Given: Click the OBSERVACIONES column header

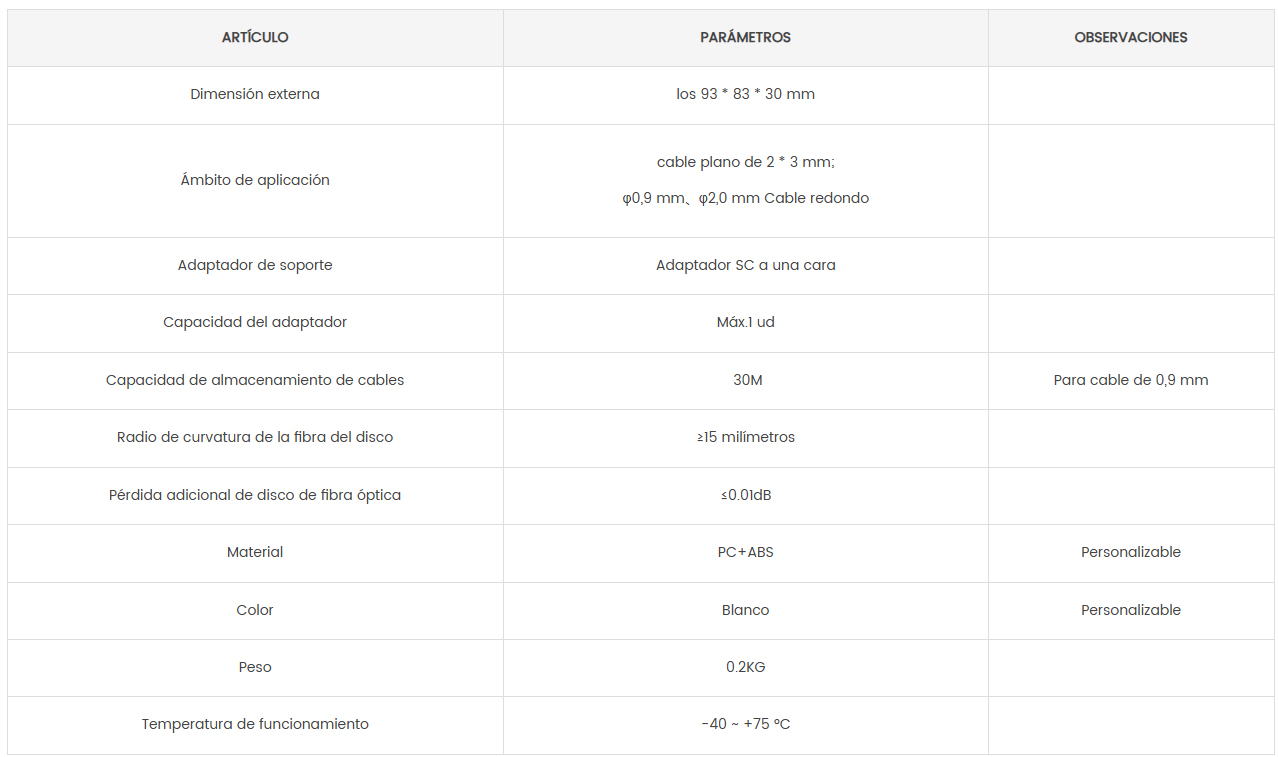Looking at the screenshot, I should click(x=1131, y=38).
